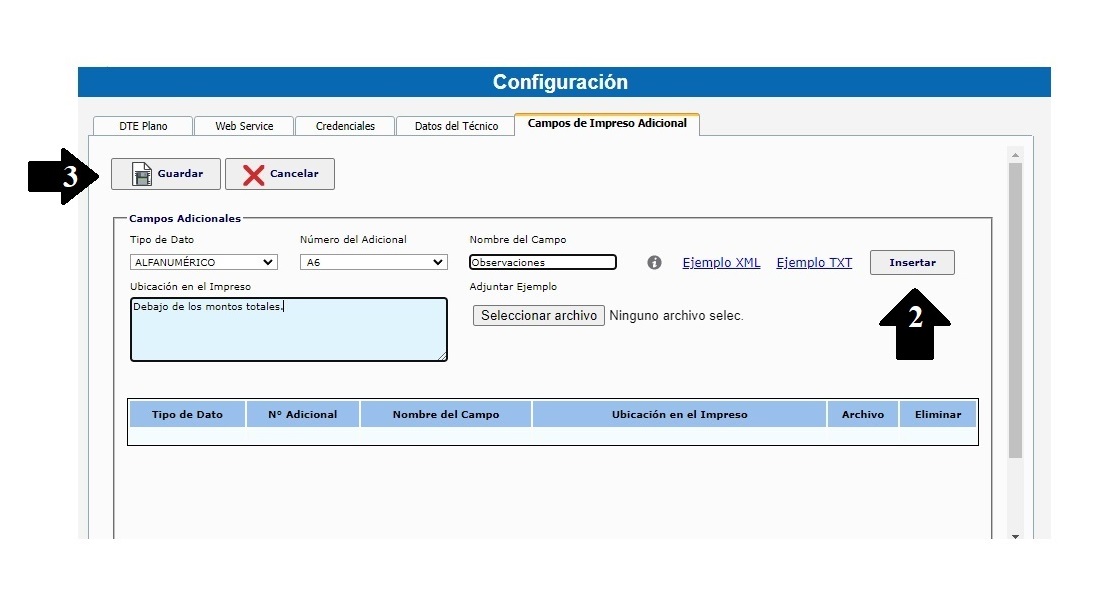Click the scrollbar down arrow
This screenshot has width=1113, height=616.
(x=1015, y=536)
